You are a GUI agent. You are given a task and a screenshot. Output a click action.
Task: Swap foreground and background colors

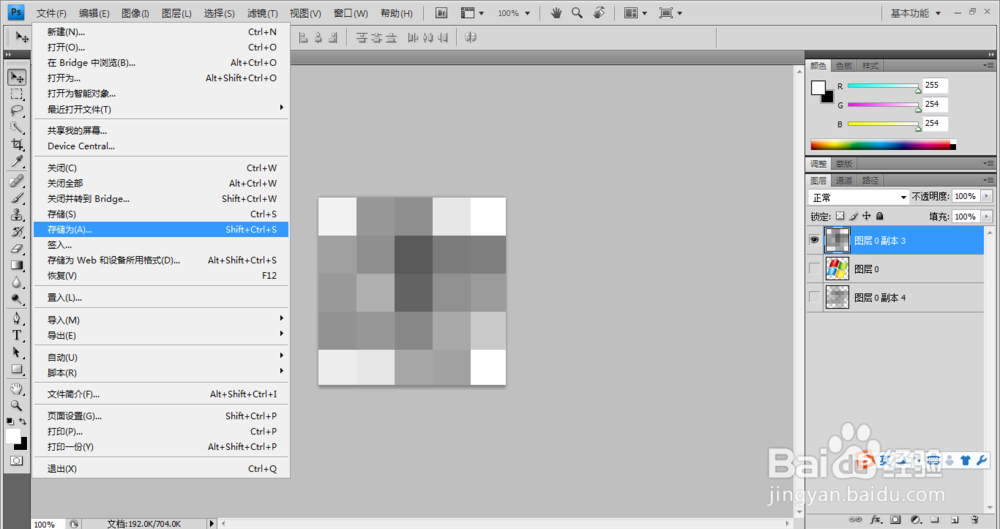click(23, 421)
